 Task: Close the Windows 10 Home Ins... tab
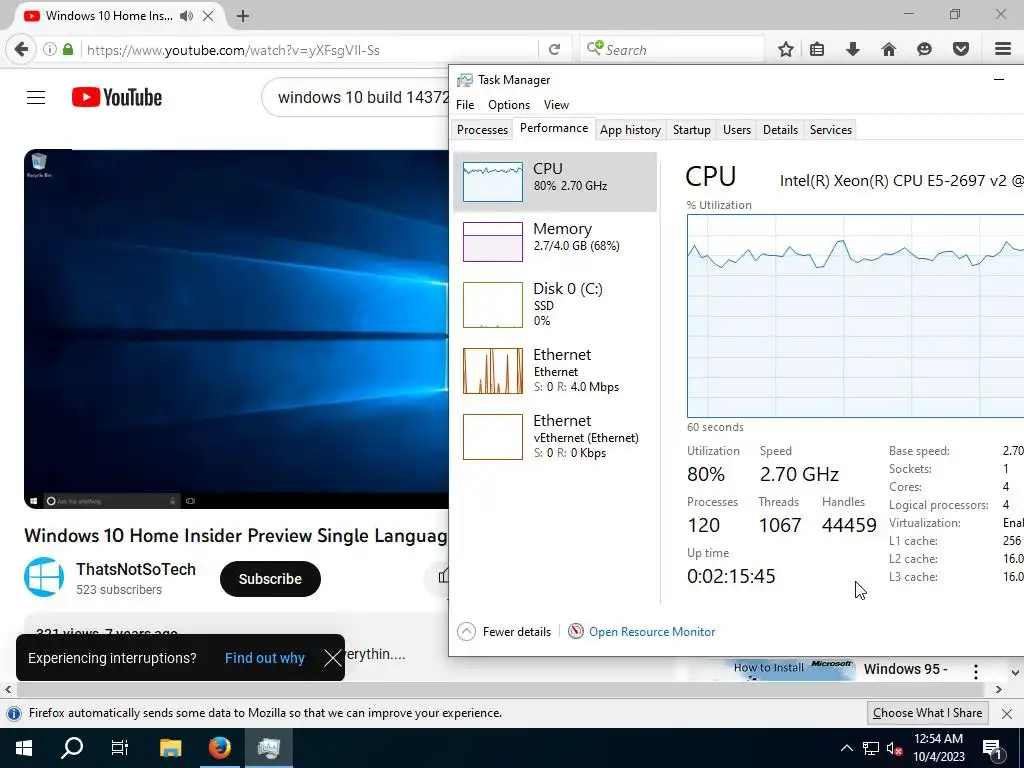click(x=208, y=16)
